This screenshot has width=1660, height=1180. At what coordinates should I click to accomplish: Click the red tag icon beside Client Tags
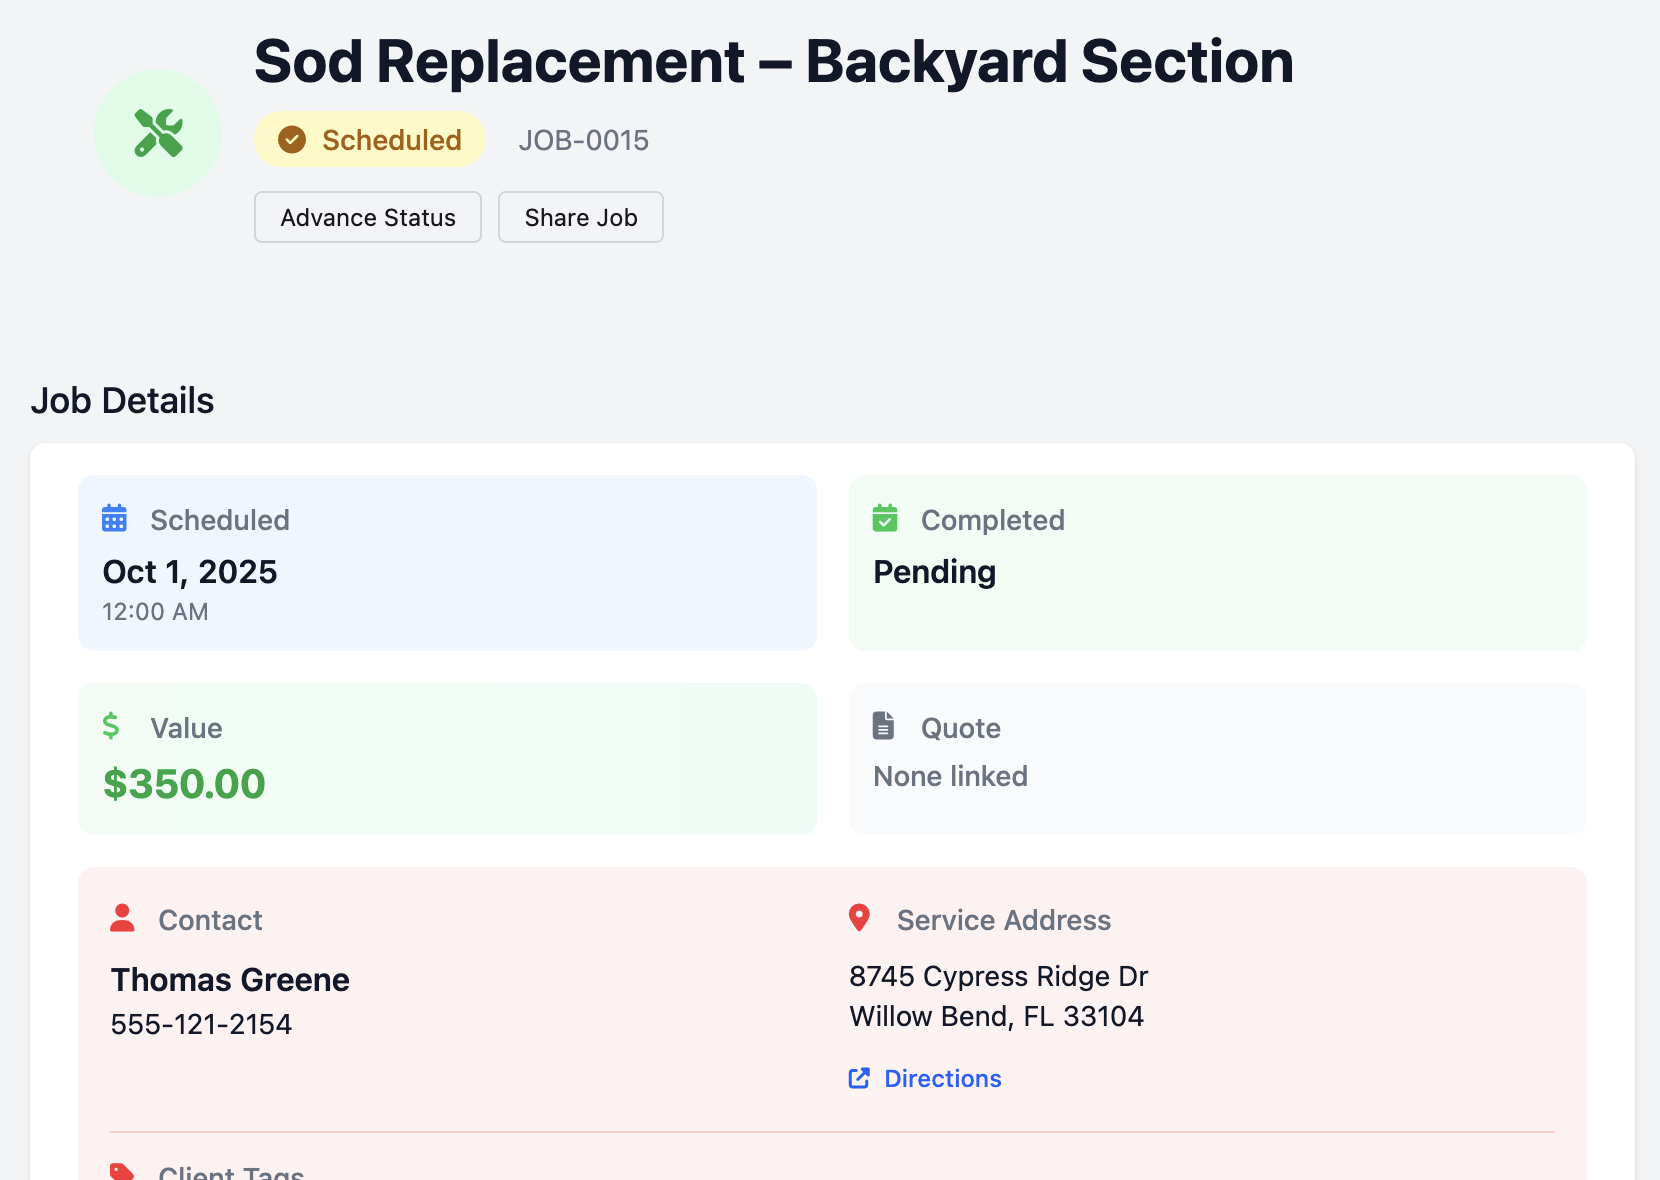[x=122, y=1170]
